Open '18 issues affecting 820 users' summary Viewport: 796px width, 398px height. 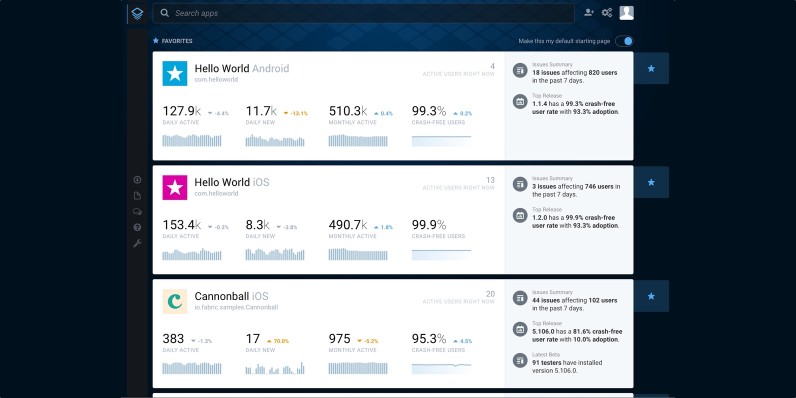pyautogui.click(x=575, y=77)
